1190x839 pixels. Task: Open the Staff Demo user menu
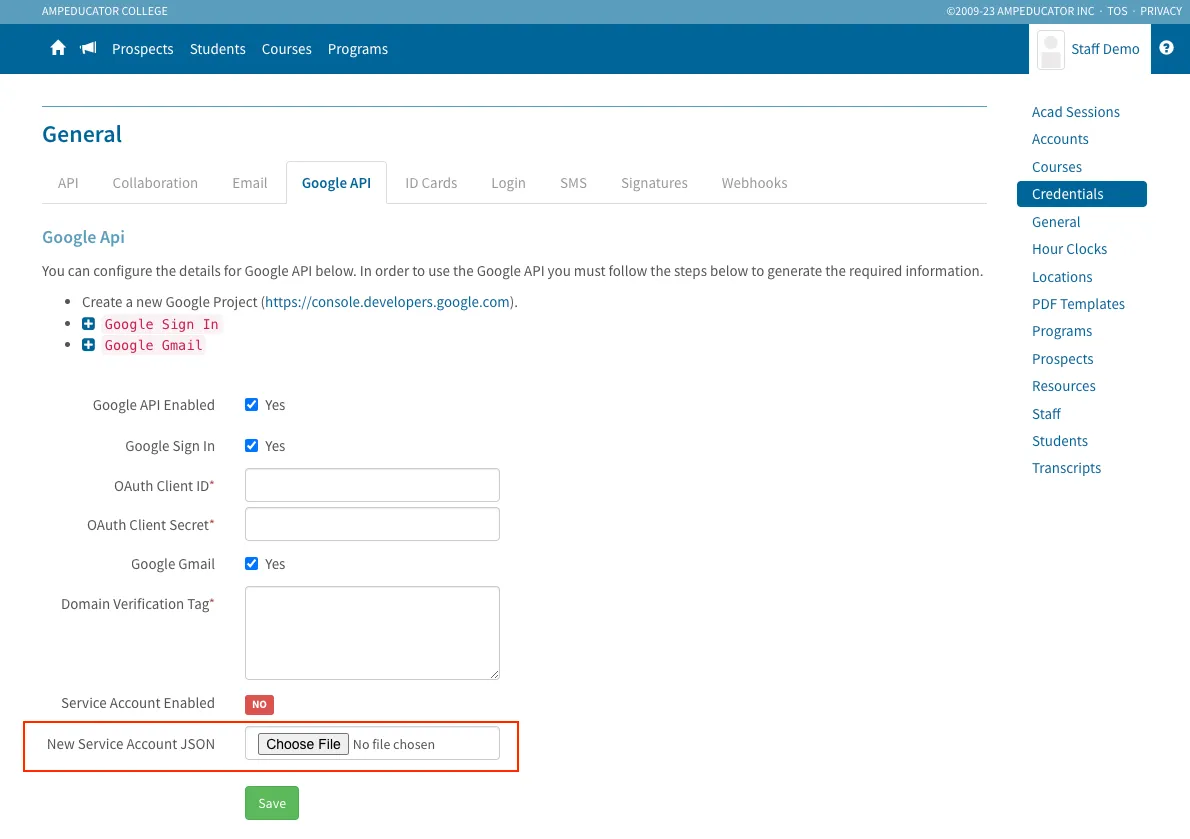point(1090,49)
